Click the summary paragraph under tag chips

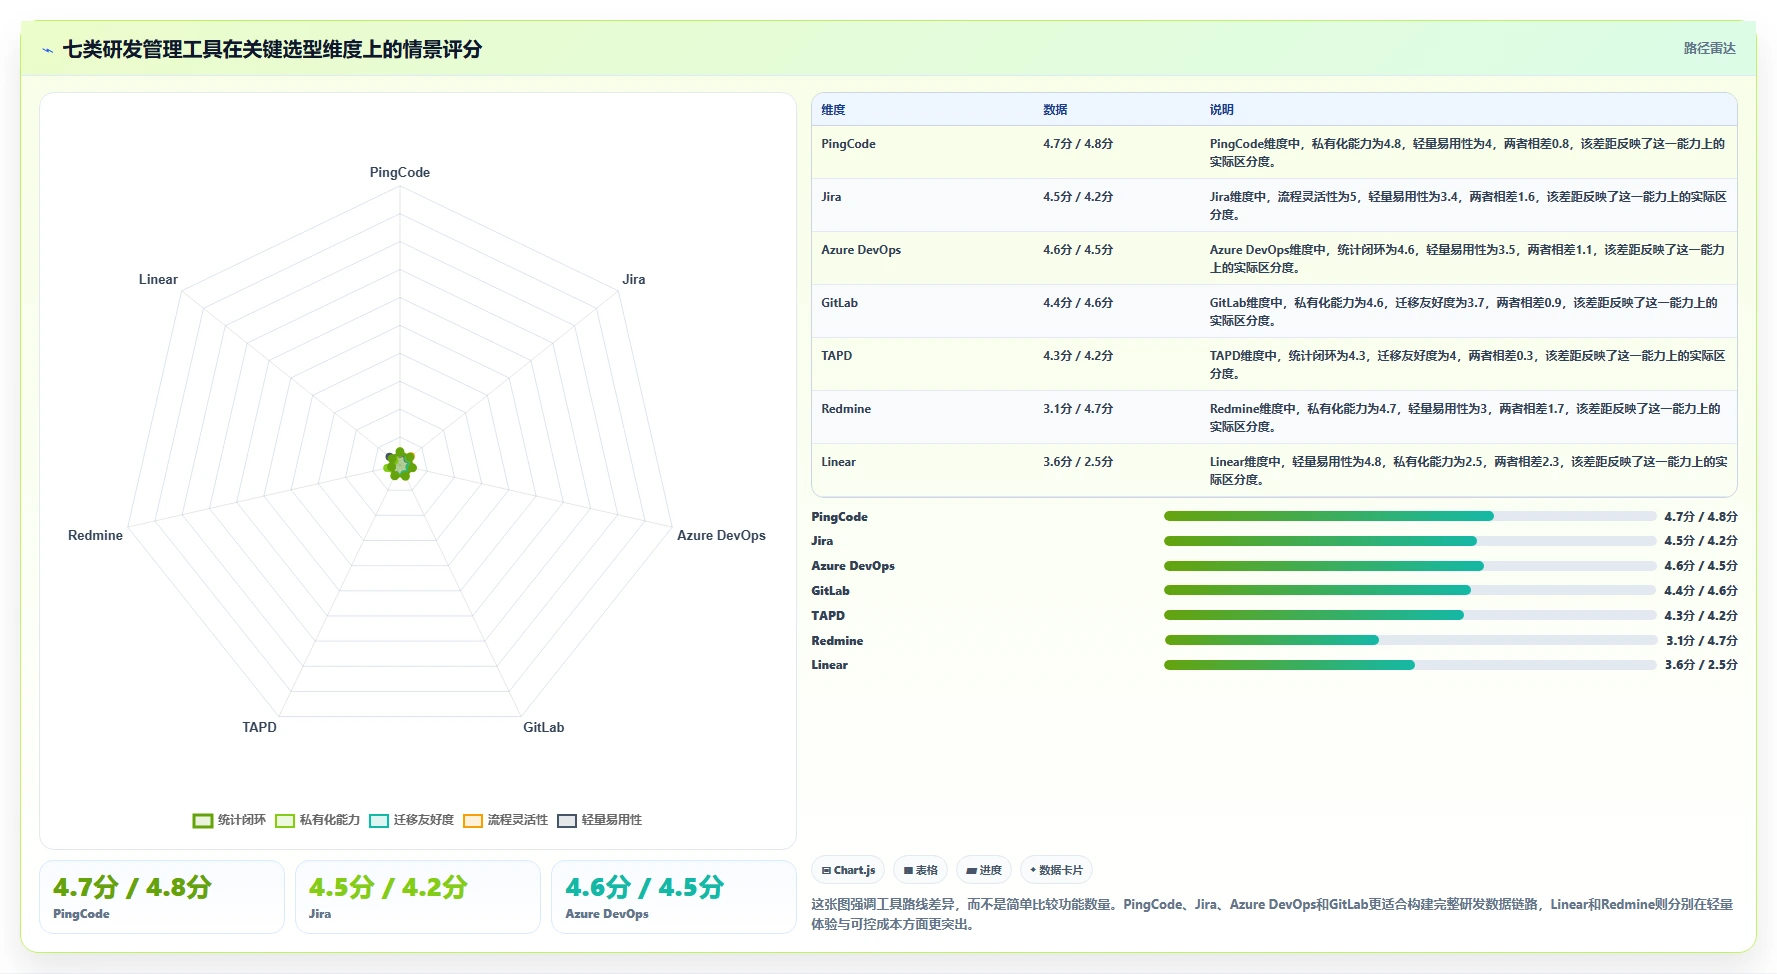coord(1272,914)
